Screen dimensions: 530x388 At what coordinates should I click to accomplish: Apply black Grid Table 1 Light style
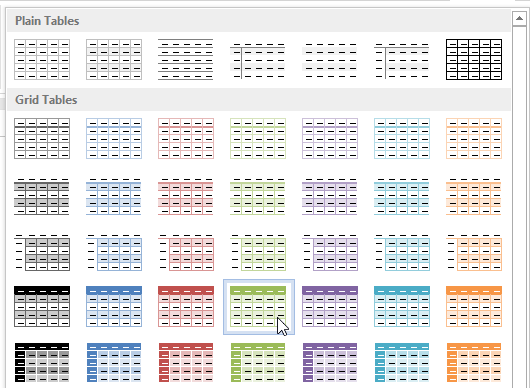(42, 138)
